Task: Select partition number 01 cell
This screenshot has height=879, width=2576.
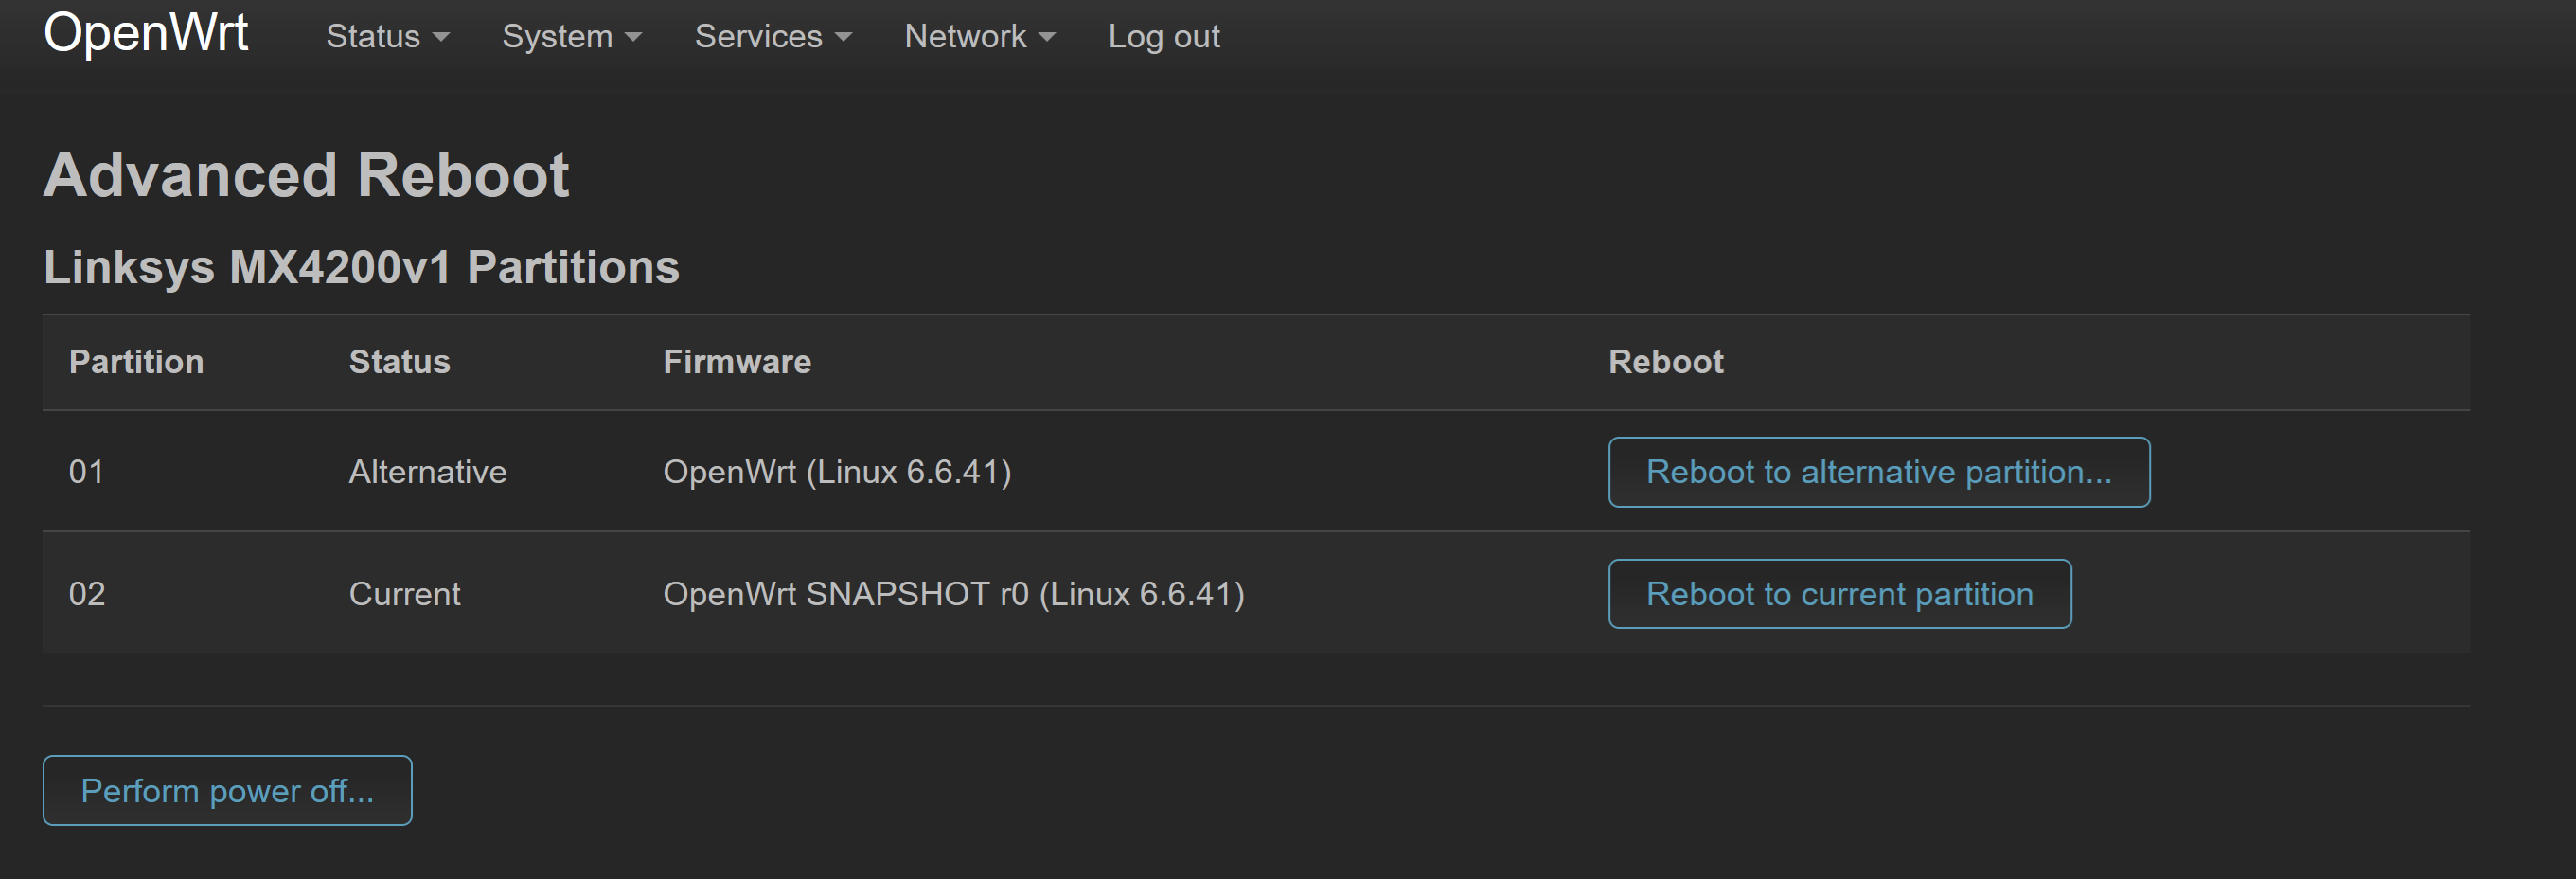Action: pyautogui.click(x=86, y=472)
